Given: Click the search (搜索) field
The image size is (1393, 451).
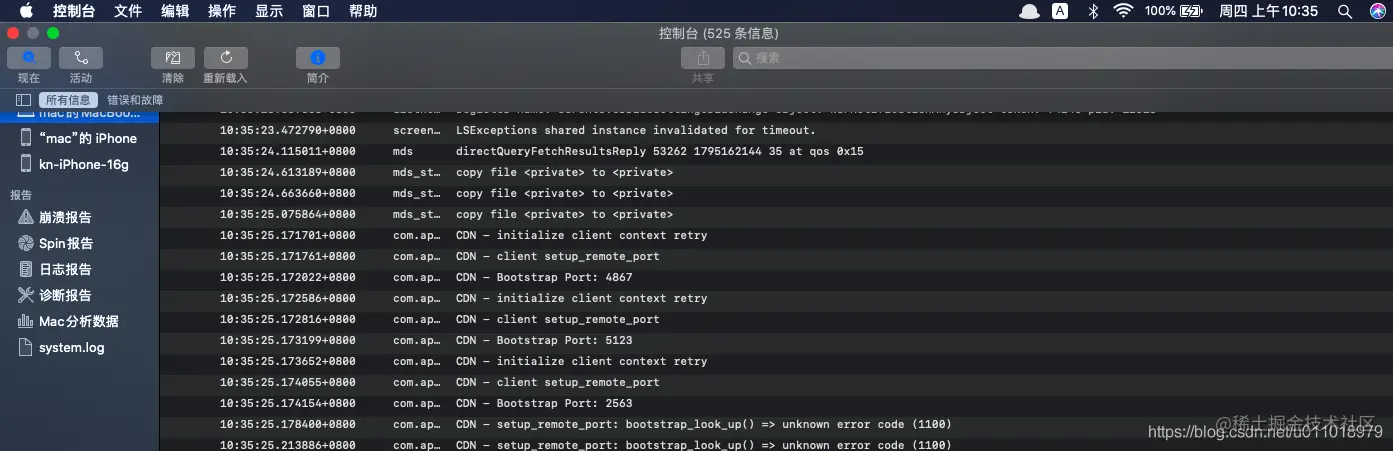Looking at the screenshot, I should coord(1062,58).
